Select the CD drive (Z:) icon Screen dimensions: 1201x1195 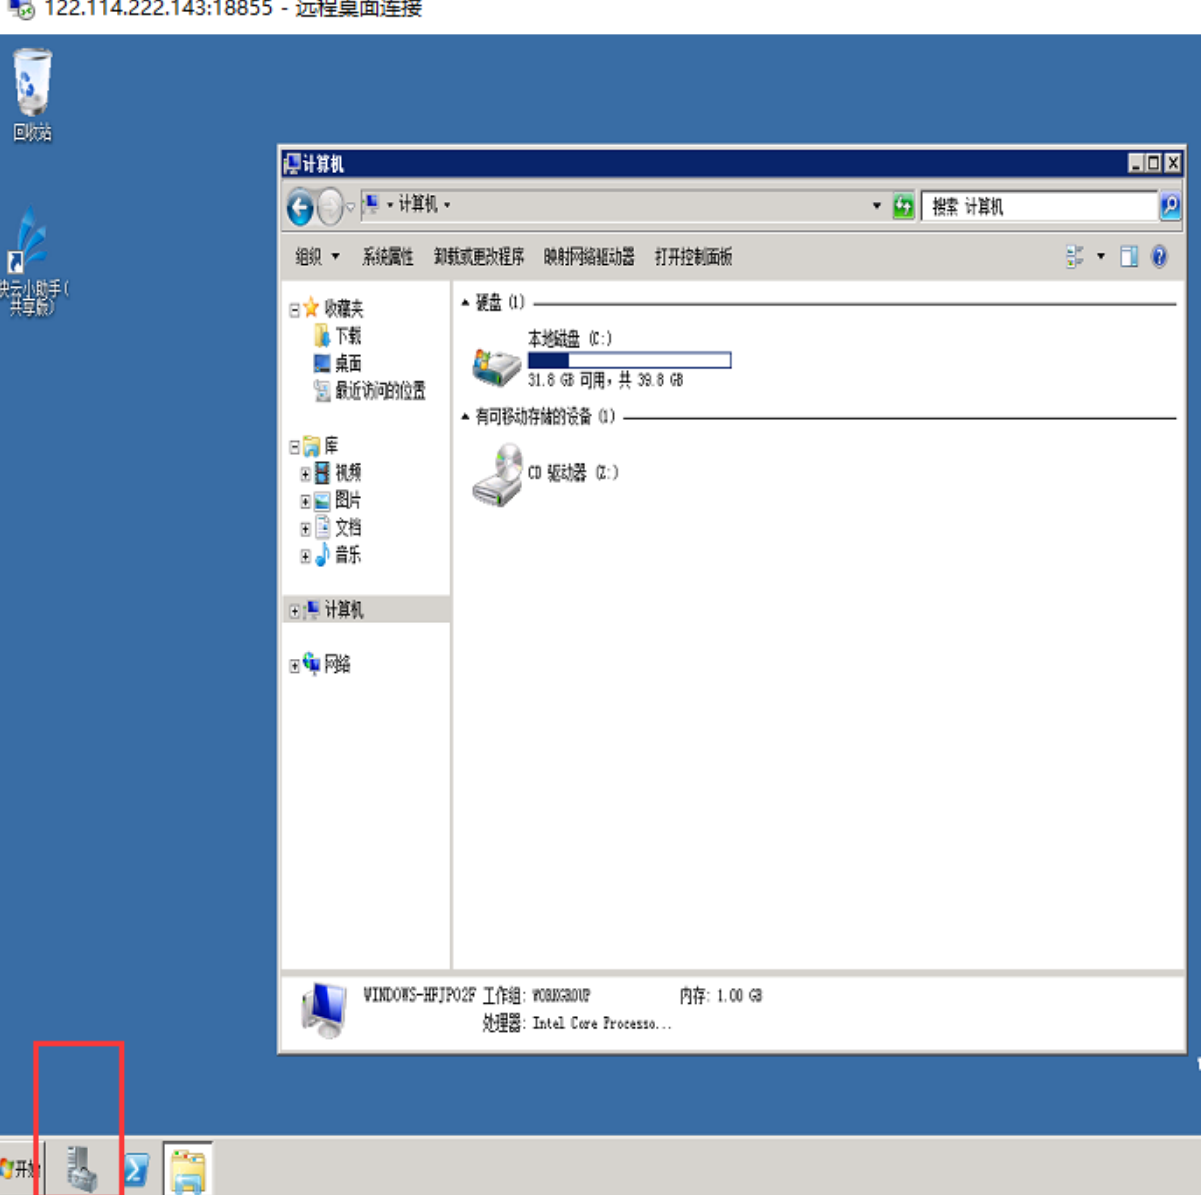(497, 475)
